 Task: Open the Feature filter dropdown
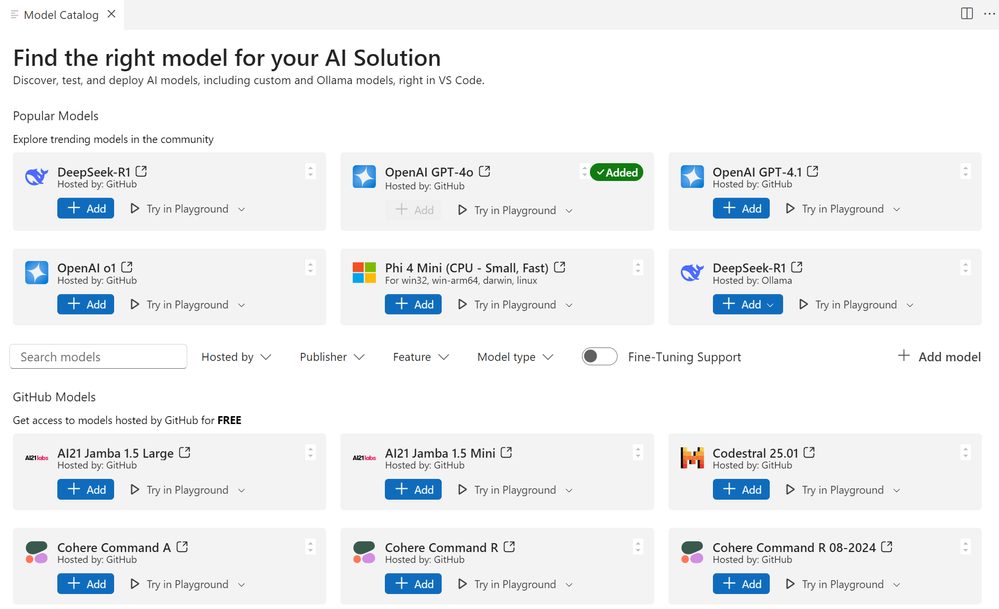click(421, 357)
